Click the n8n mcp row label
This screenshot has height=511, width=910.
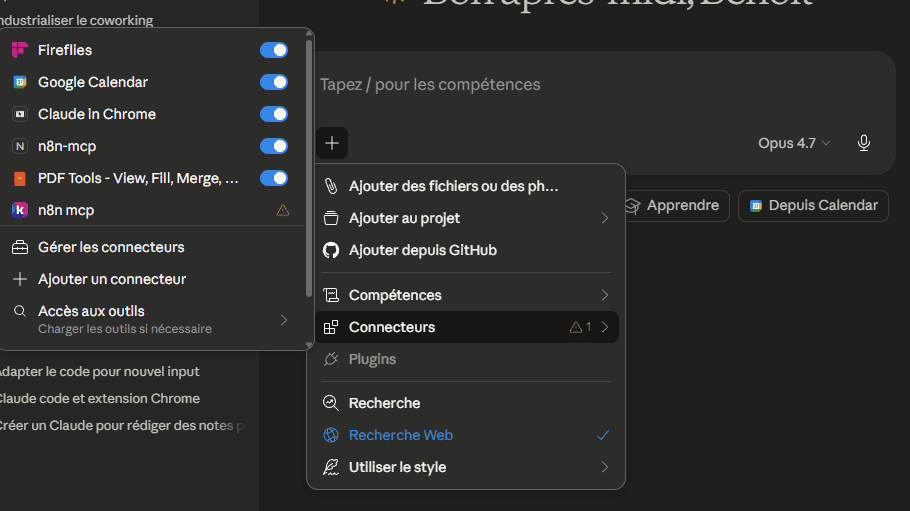[66, 210]
